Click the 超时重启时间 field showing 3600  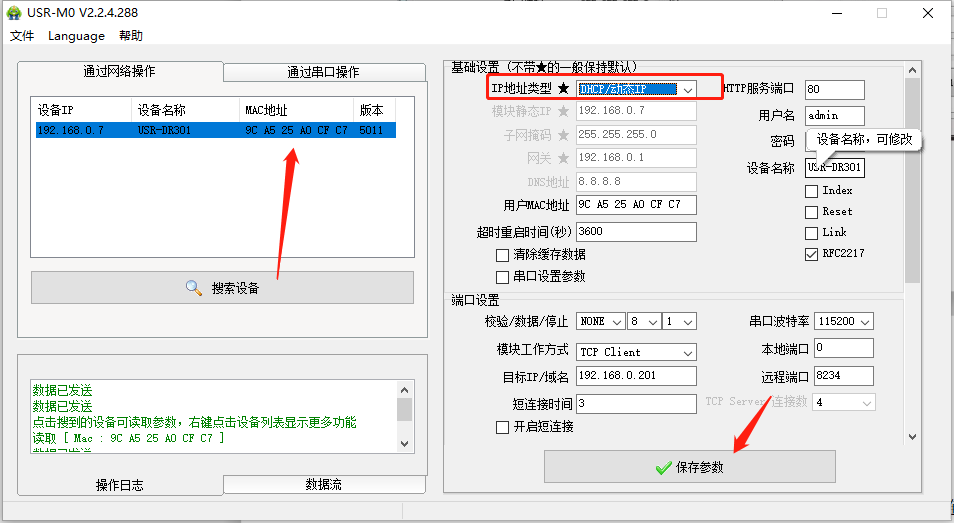(x=636, y=232)
